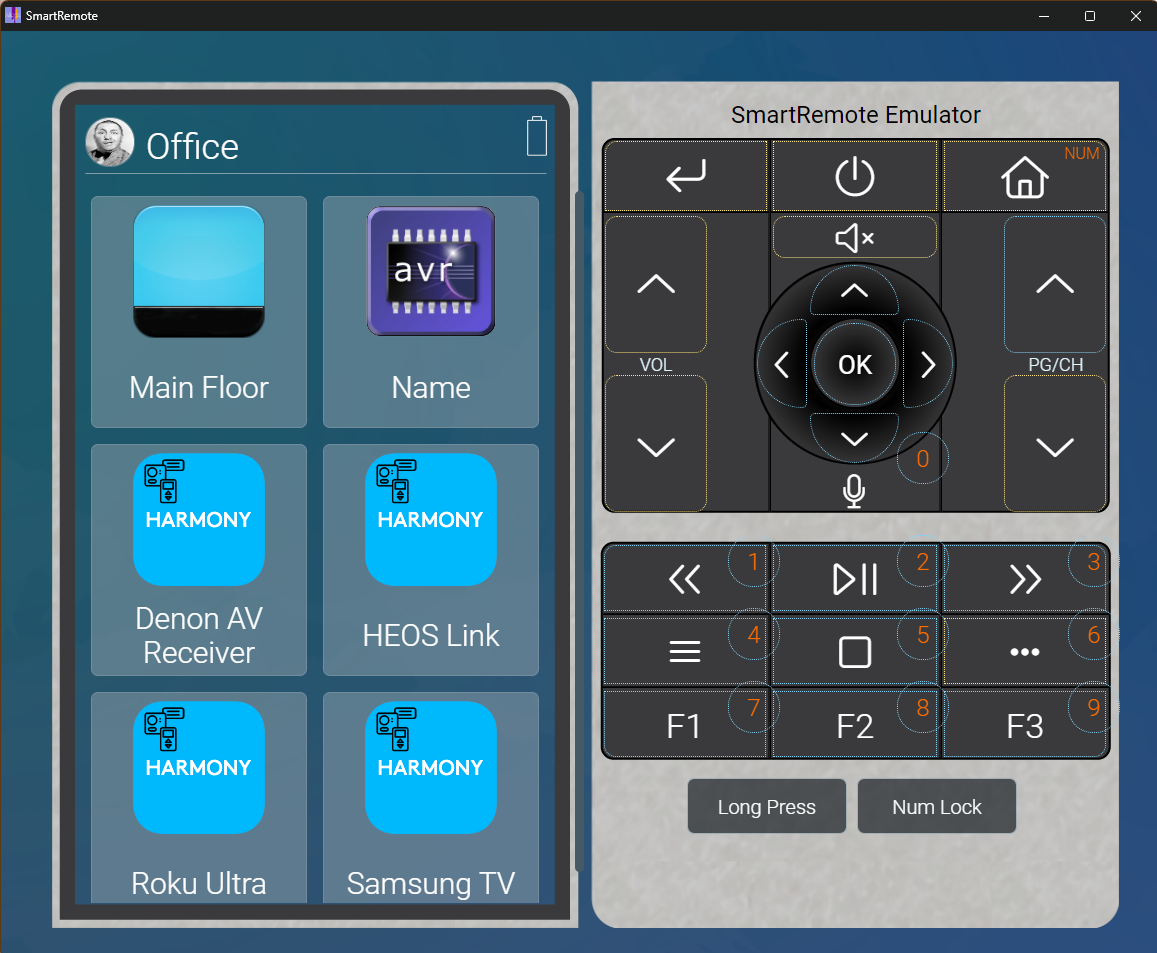Image resolution: width=1157 pixels, height=953 pixels.
Task: Toggle Num Lock mode
Action: point(936,806)
